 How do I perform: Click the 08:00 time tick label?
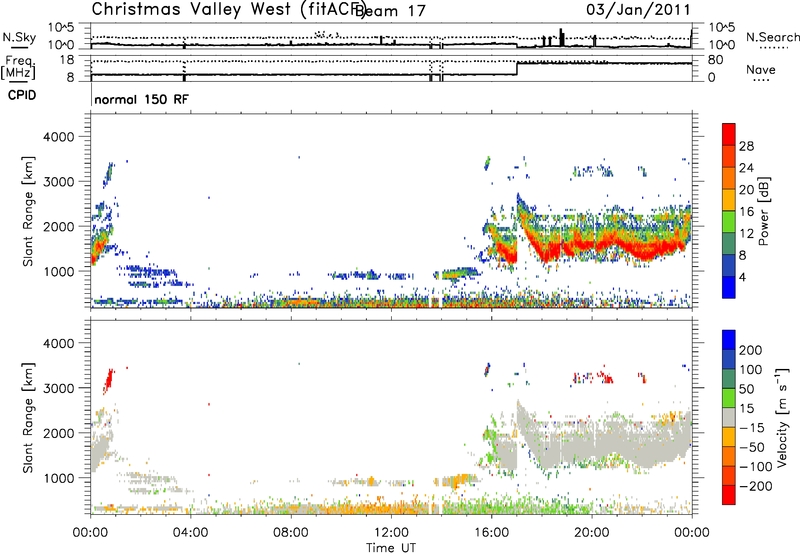291,533
